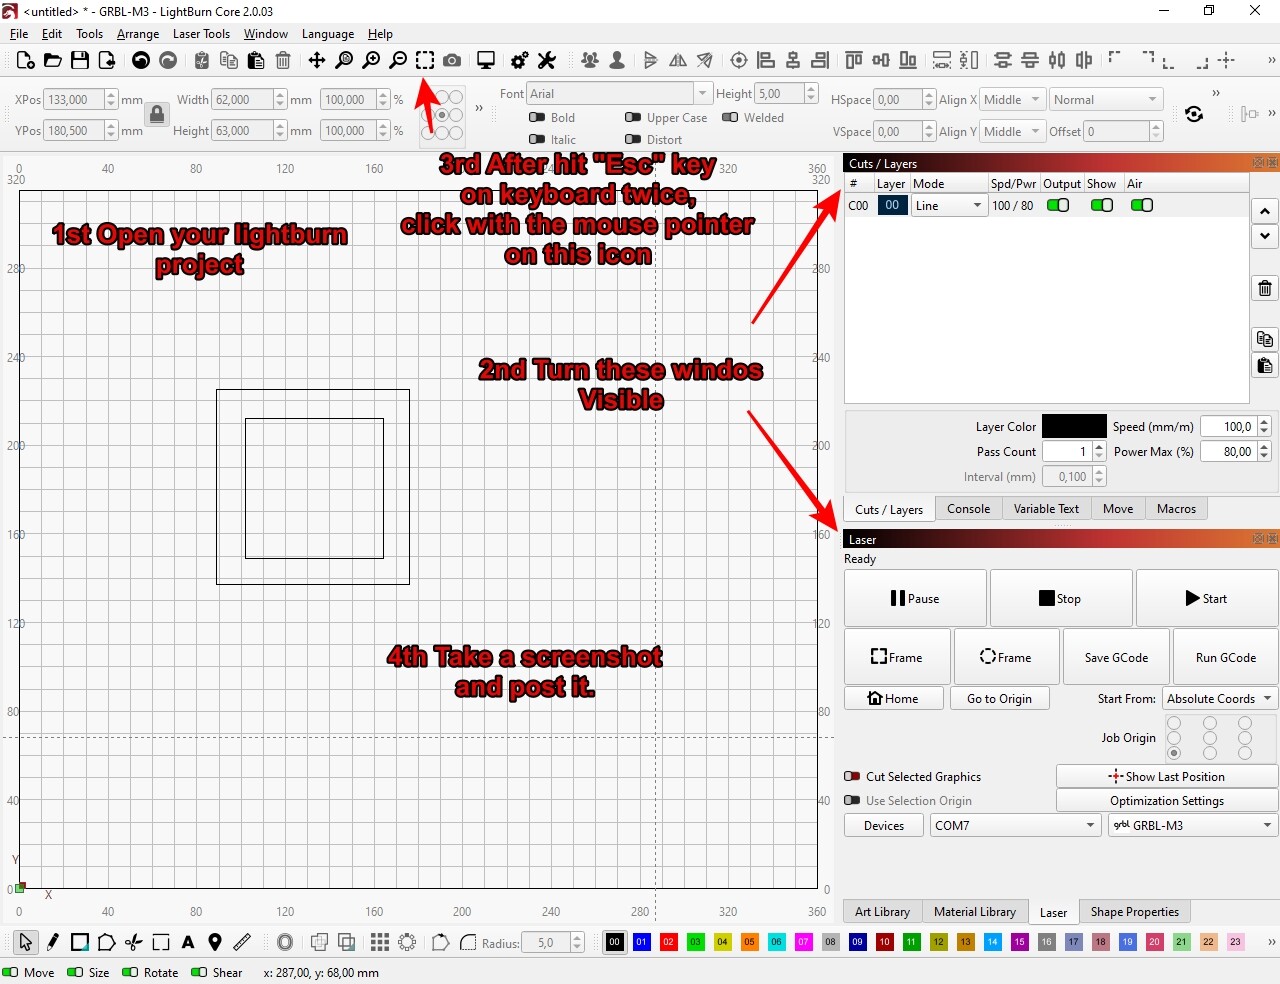
Task: Click the Go to Origin button
Action: (x=999, y=699)
